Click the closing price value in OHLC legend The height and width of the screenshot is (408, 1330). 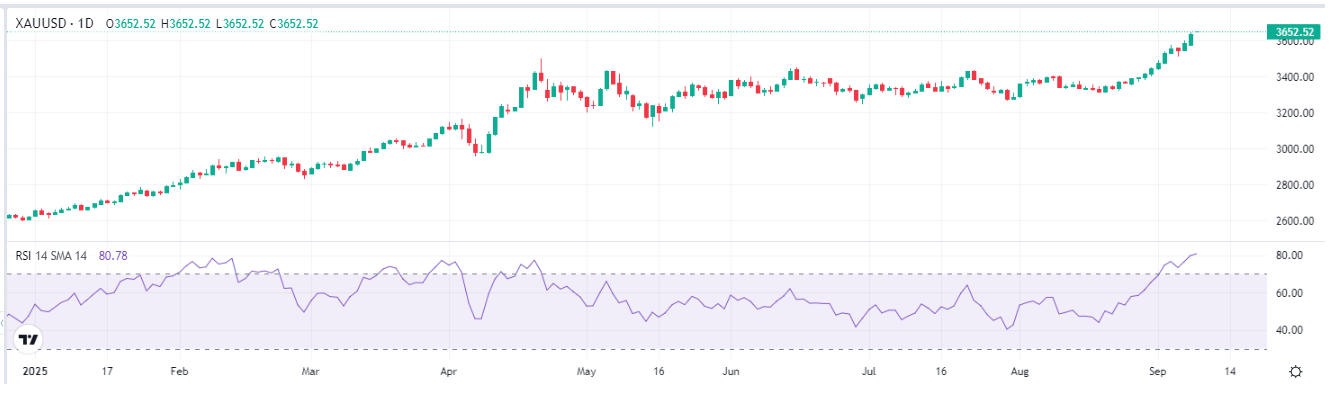point(298,23)
